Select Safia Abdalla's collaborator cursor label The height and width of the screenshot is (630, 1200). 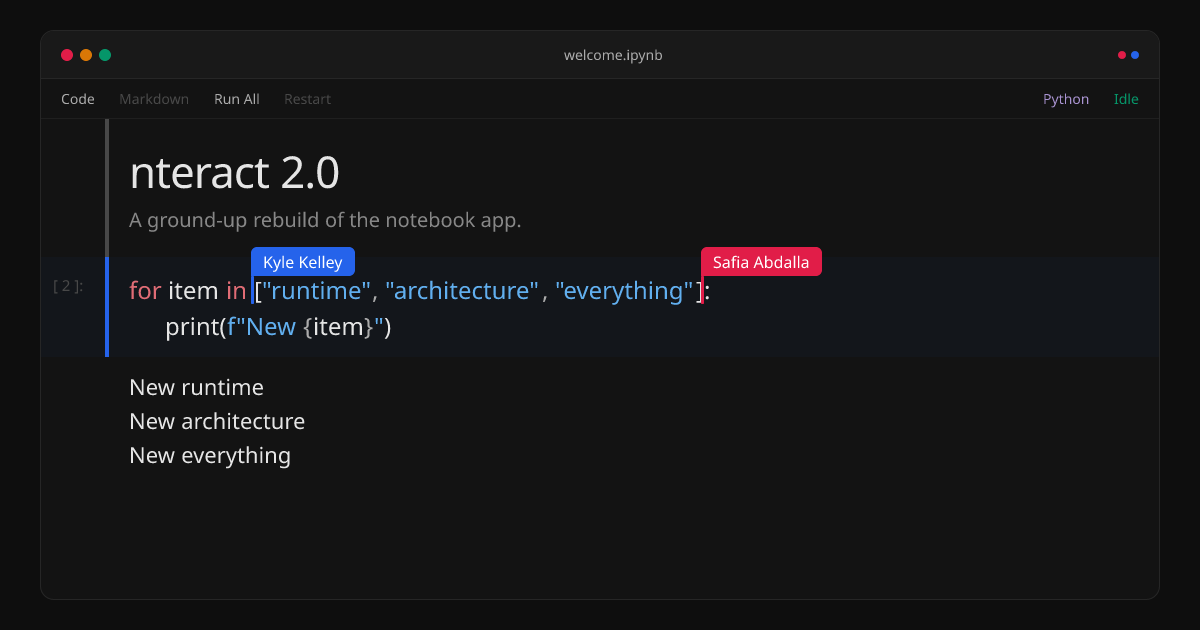[x=761, y=261]
